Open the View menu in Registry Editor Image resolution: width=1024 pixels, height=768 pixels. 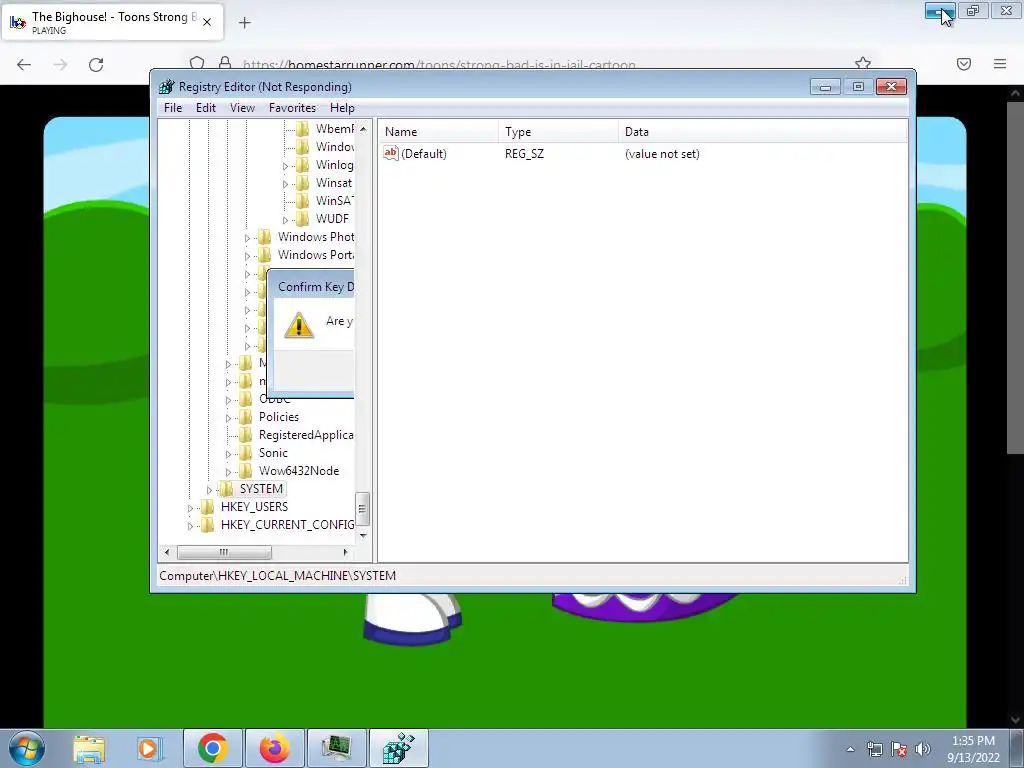point(242,108)
